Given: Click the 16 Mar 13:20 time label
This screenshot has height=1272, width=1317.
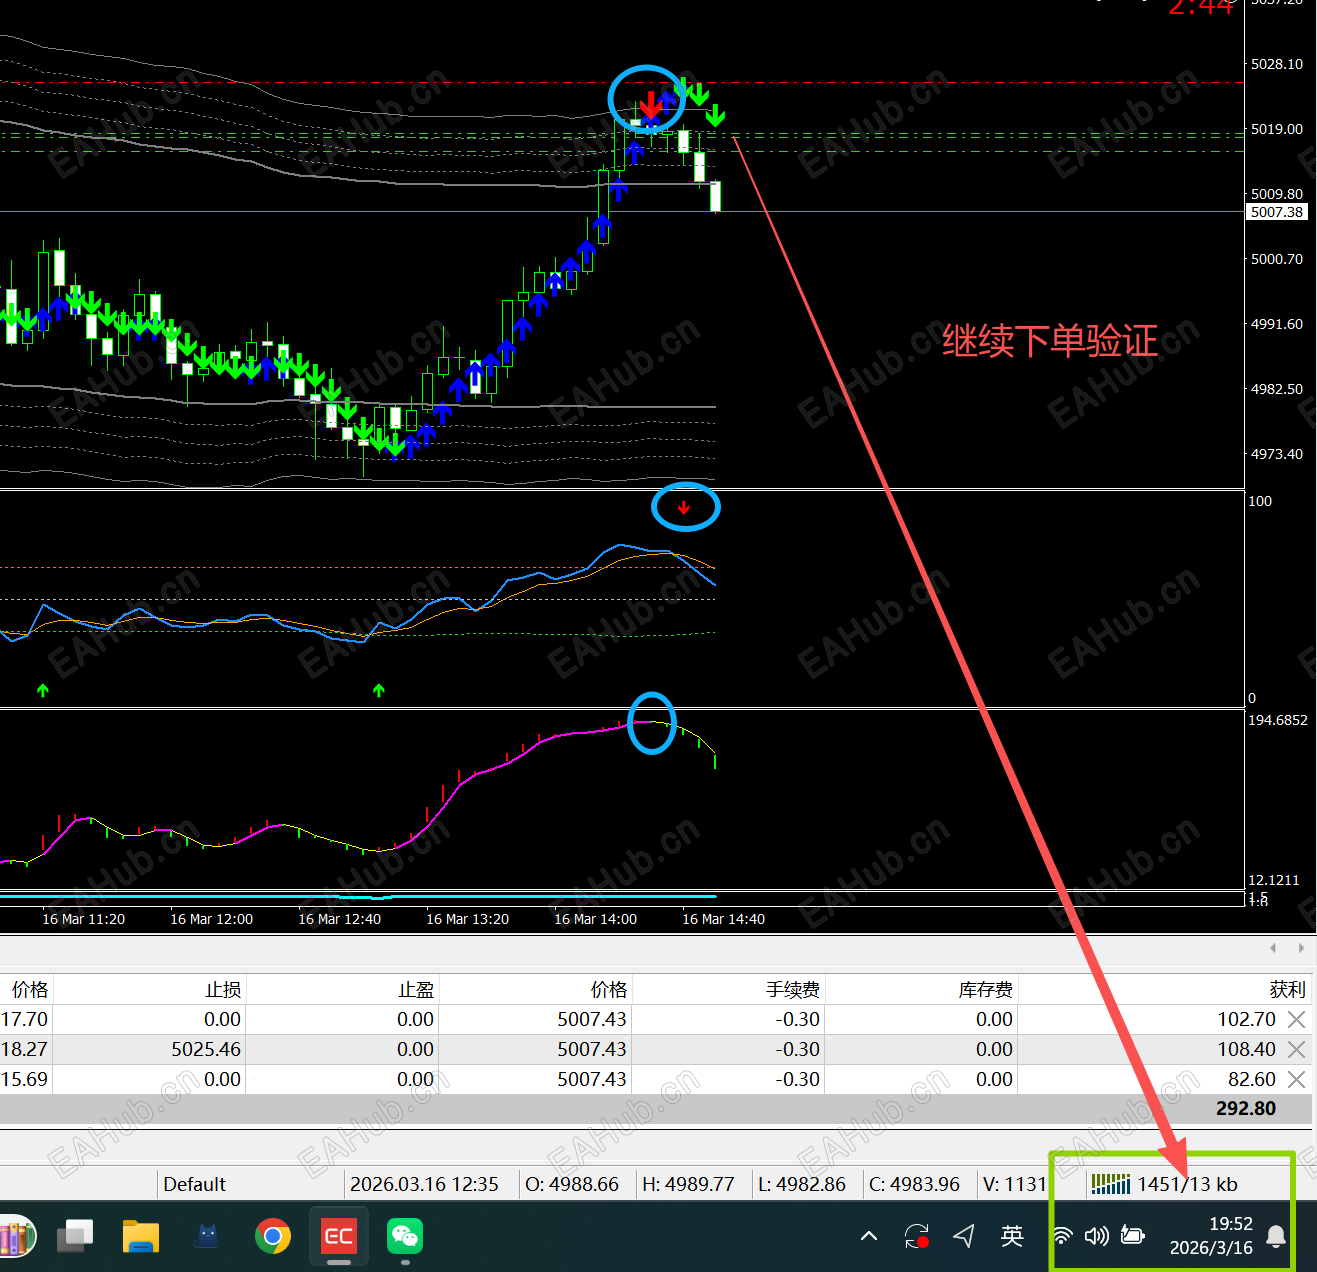Looking at the screenshot, I should coord(468,919).
